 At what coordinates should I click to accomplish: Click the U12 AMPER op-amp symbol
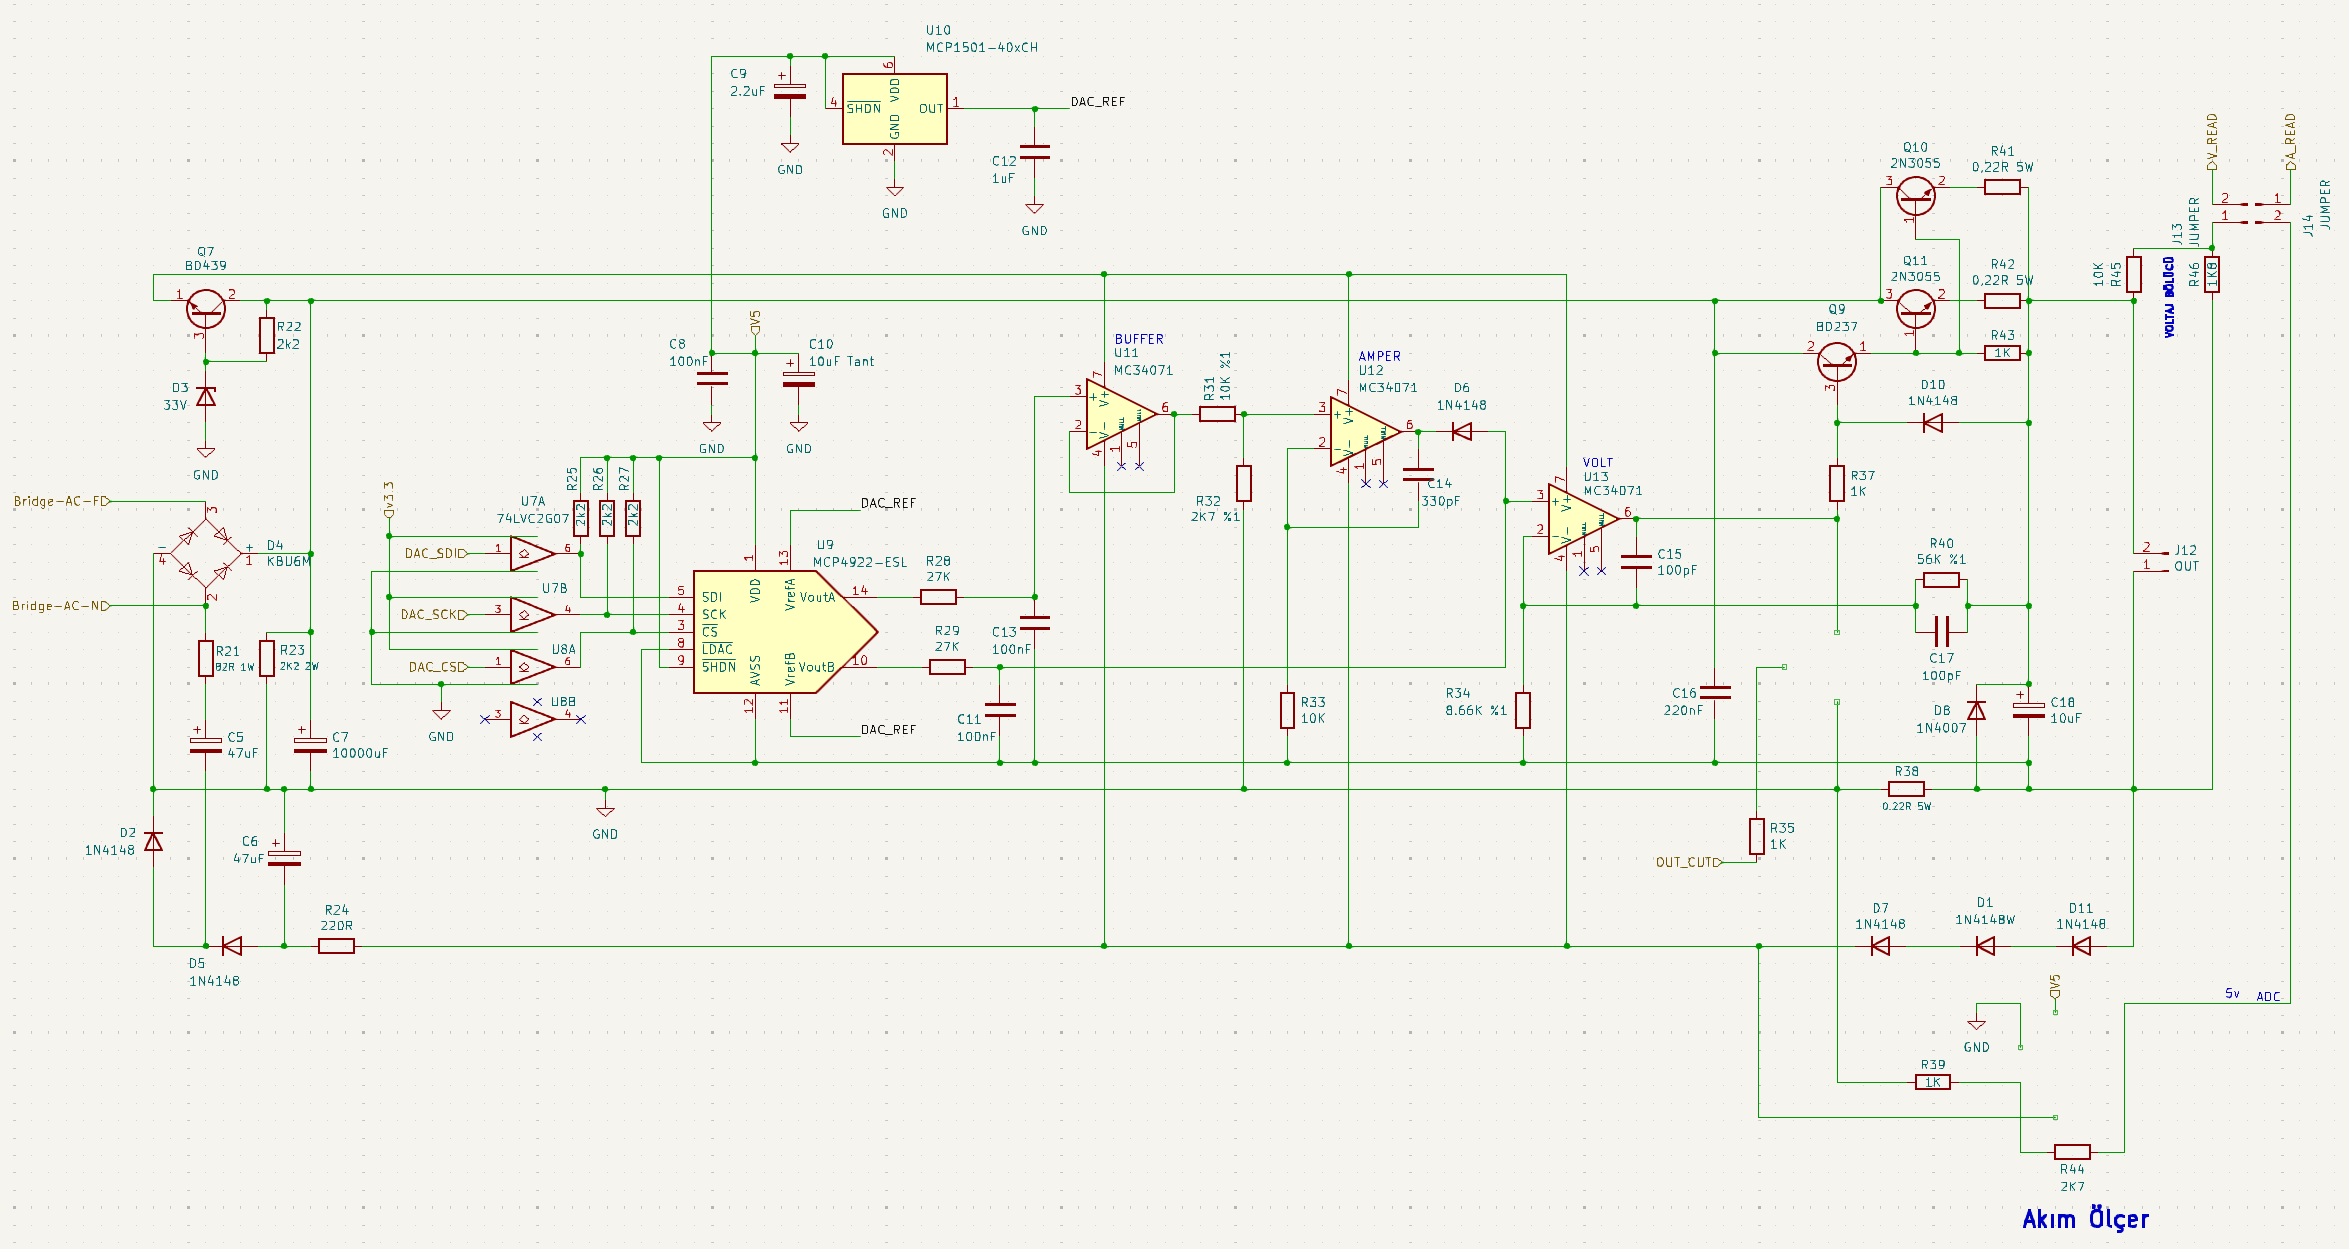pos(1365,432)
